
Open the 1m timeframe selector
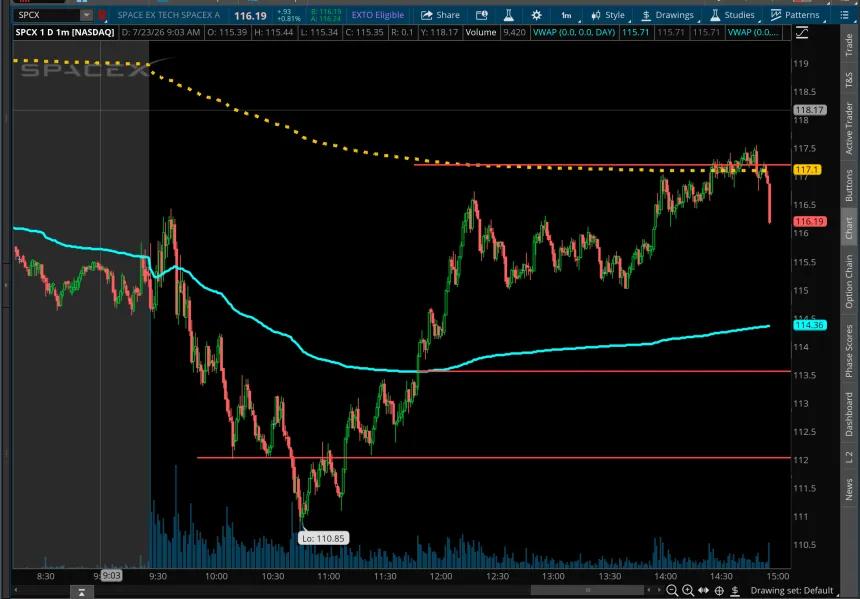tap(567, 15)
